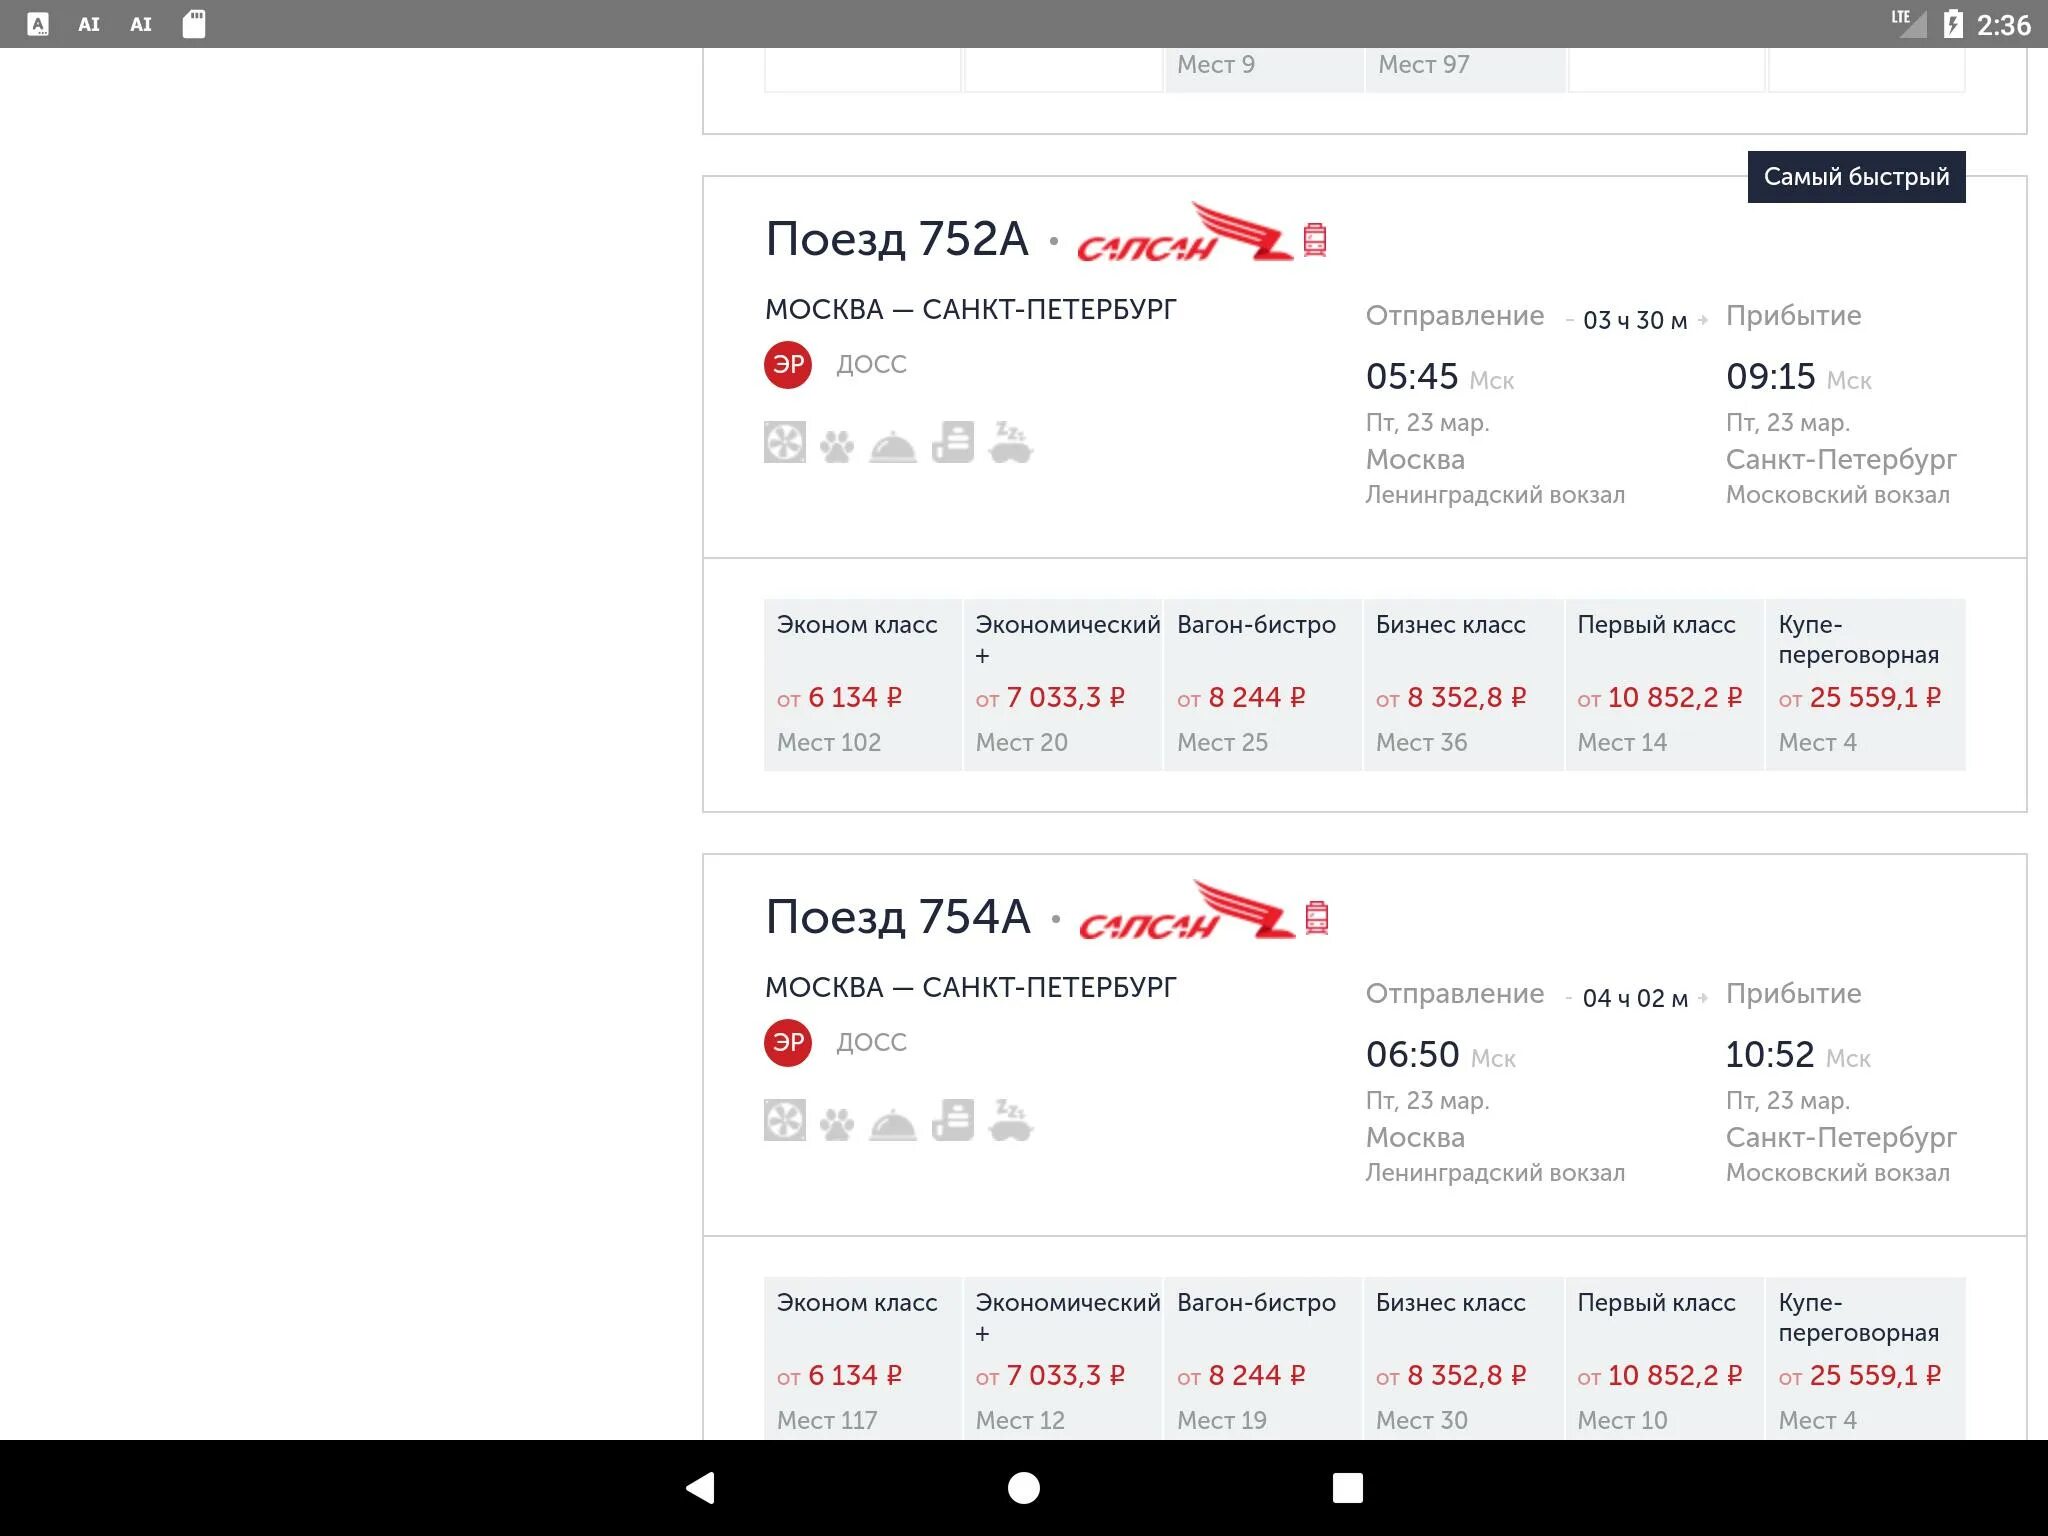Image resolution: width=2048 pixels, height=1536 pixels.
Task: Tap the air conditioning icon for train 752A
Action: pyautogui.click(x=785, y=443)
